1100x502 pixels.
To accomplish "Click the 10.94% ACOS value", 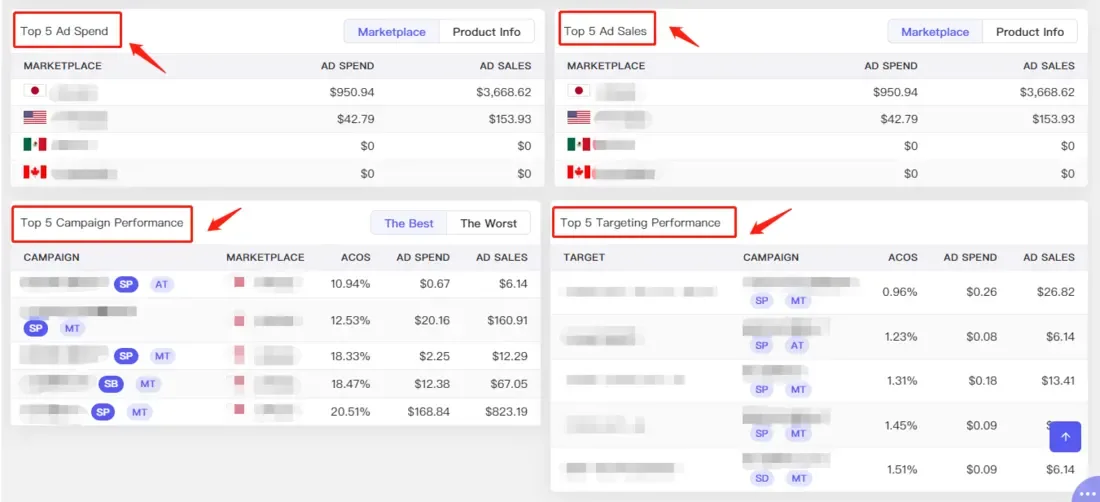I will [x=350, y=284].
